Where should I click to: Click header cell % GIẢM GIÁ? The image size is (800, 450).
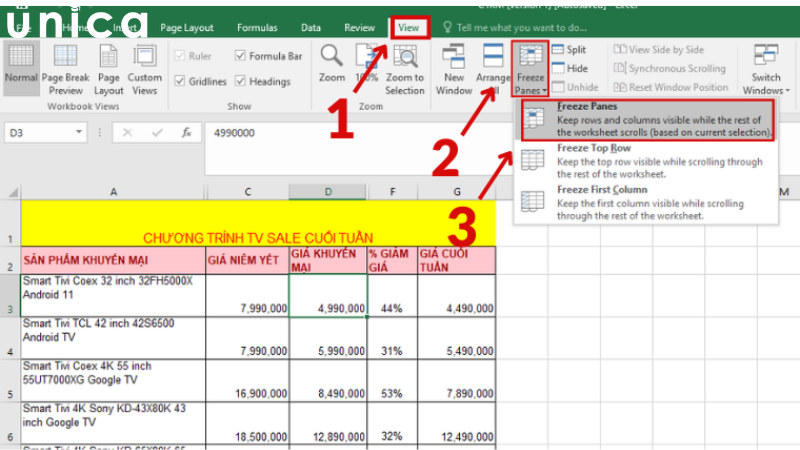coord(392,261)
